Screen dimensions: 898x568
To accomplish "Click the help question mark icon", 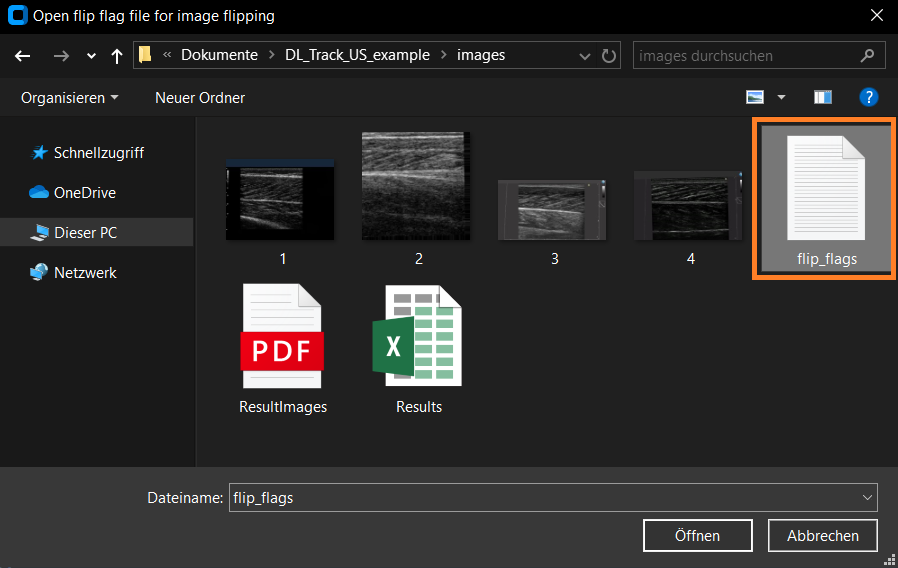I will click(x=868, y=97).
